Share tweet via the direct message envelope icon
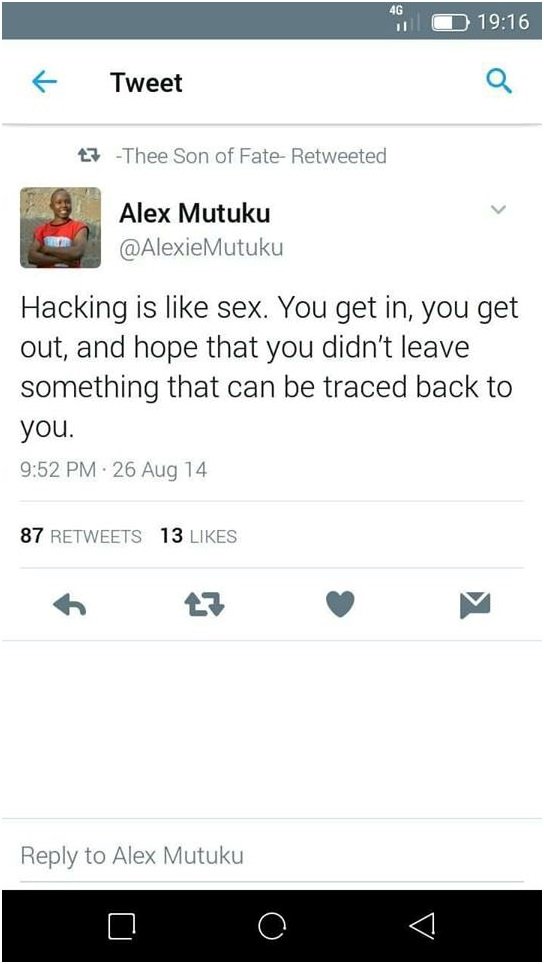This screenshot has height=964, width=544. 475,605
